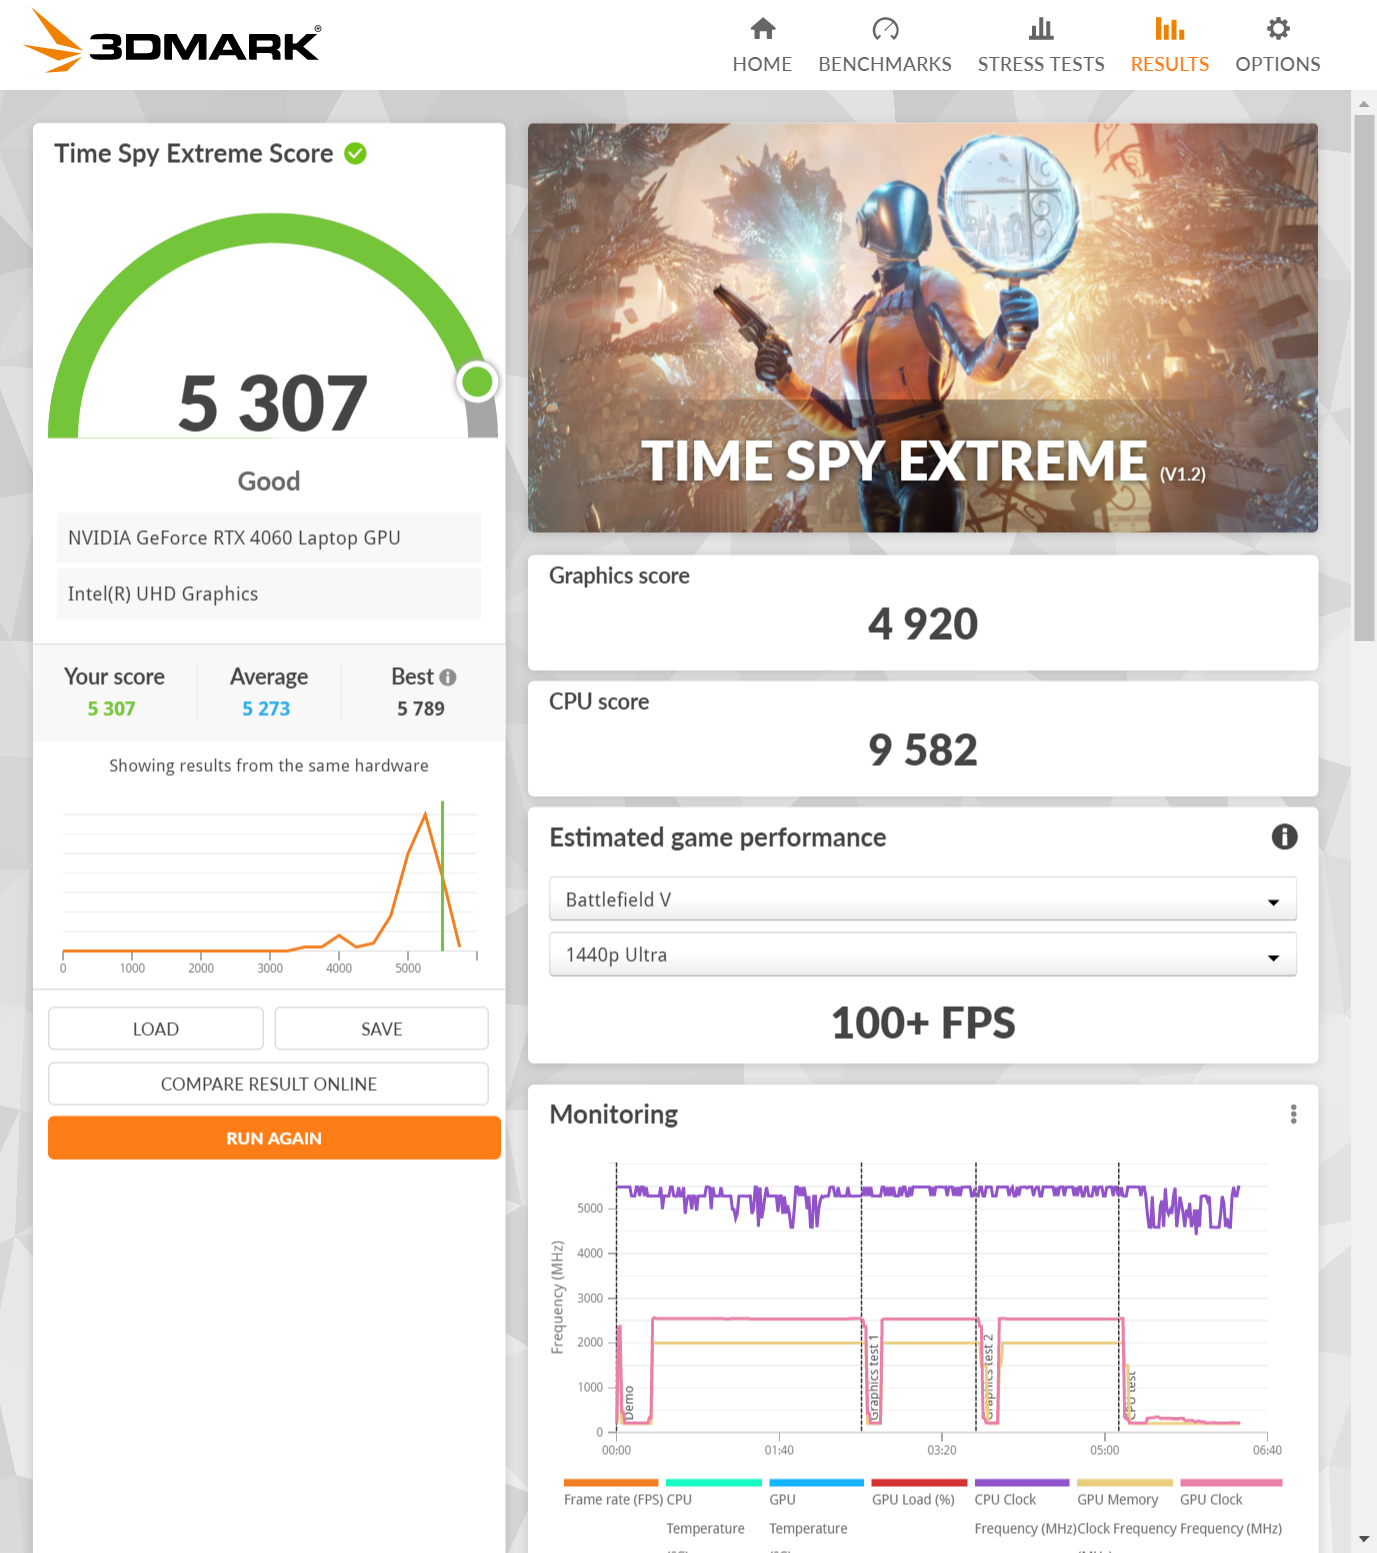Image resolution: width=1377 pixels, height=1553 pixels.
Task: Click the Results bar icon
Action: [1169, 28]
